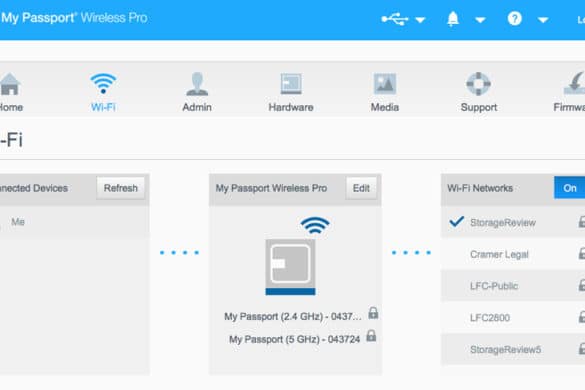Click My Passport (2.4 GHz) network name
The image size is (585, 390).
[x=293, y=316]
